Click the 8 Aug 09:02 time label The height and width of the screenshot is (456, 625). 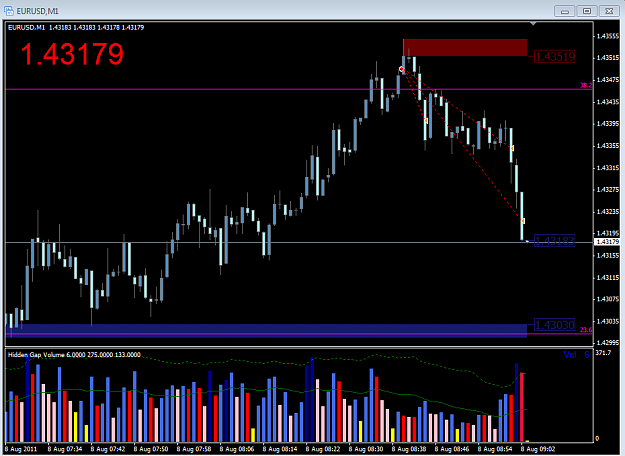click(538, 449)
